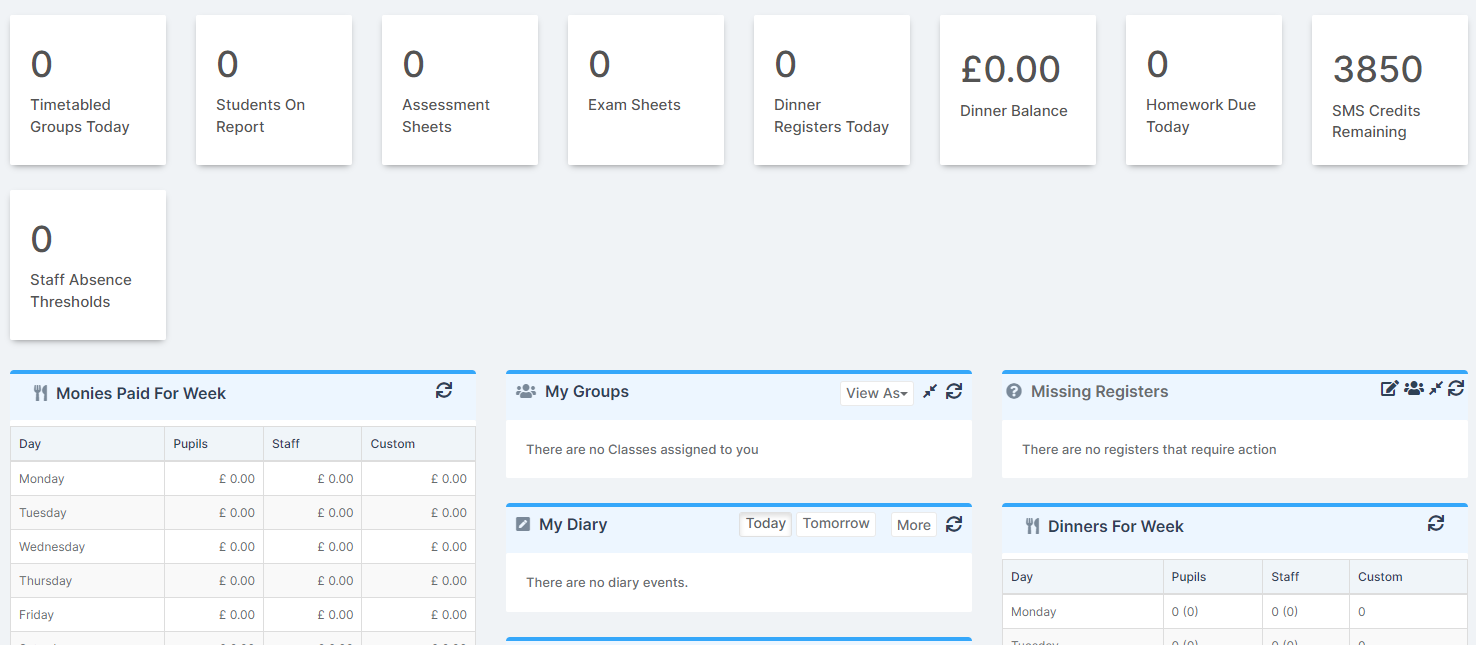
Task: Switch My Diary to Today
Action: coord(765,524)
